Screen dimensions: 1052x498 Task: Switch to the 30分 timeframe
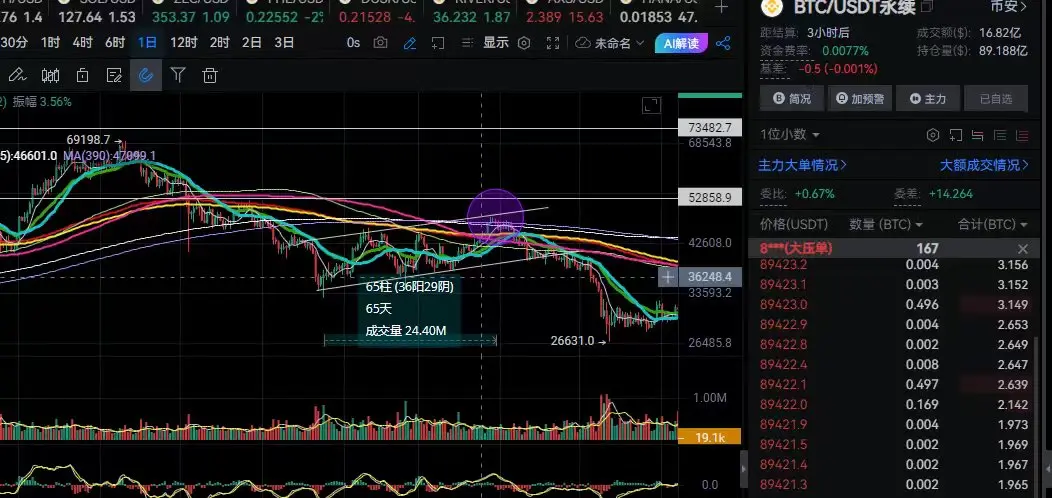tap(13, 43)
